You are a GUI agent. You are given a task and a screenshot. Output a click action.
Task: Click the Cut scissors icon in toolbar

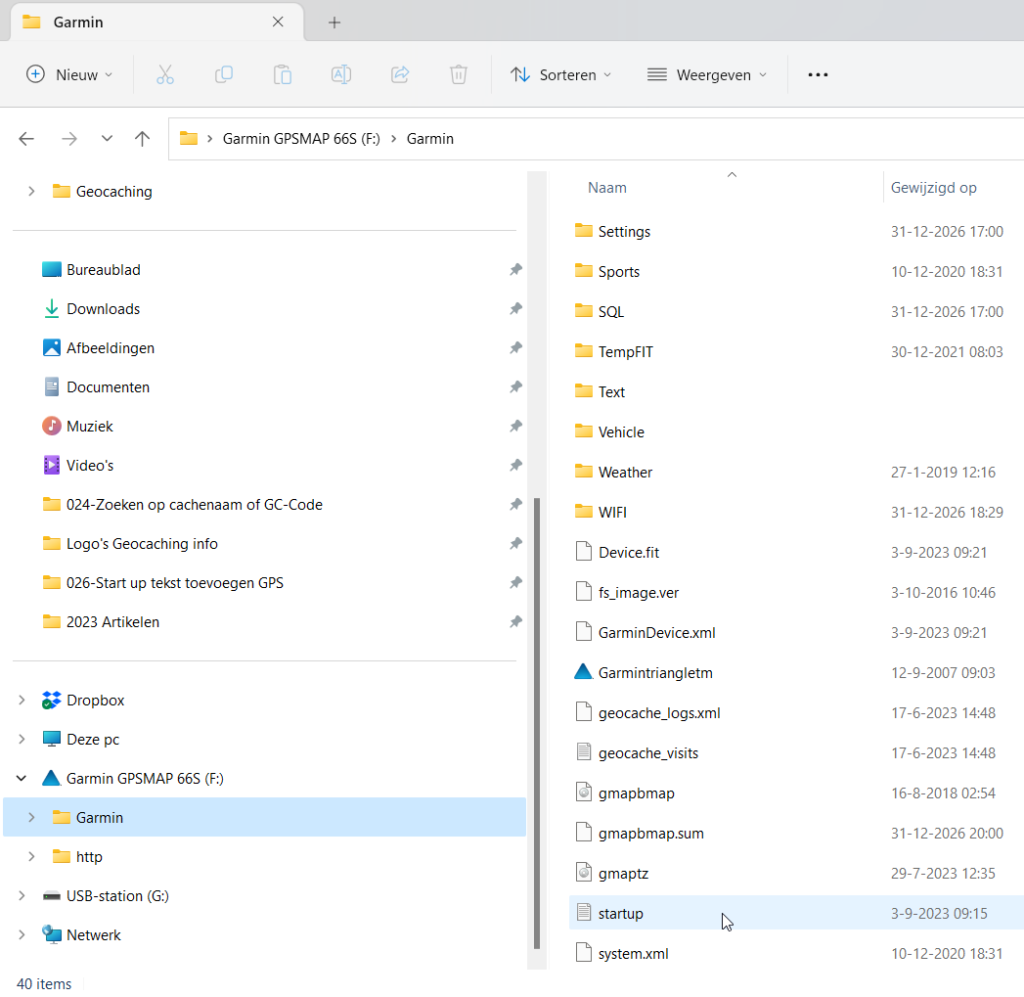point(165,75)
